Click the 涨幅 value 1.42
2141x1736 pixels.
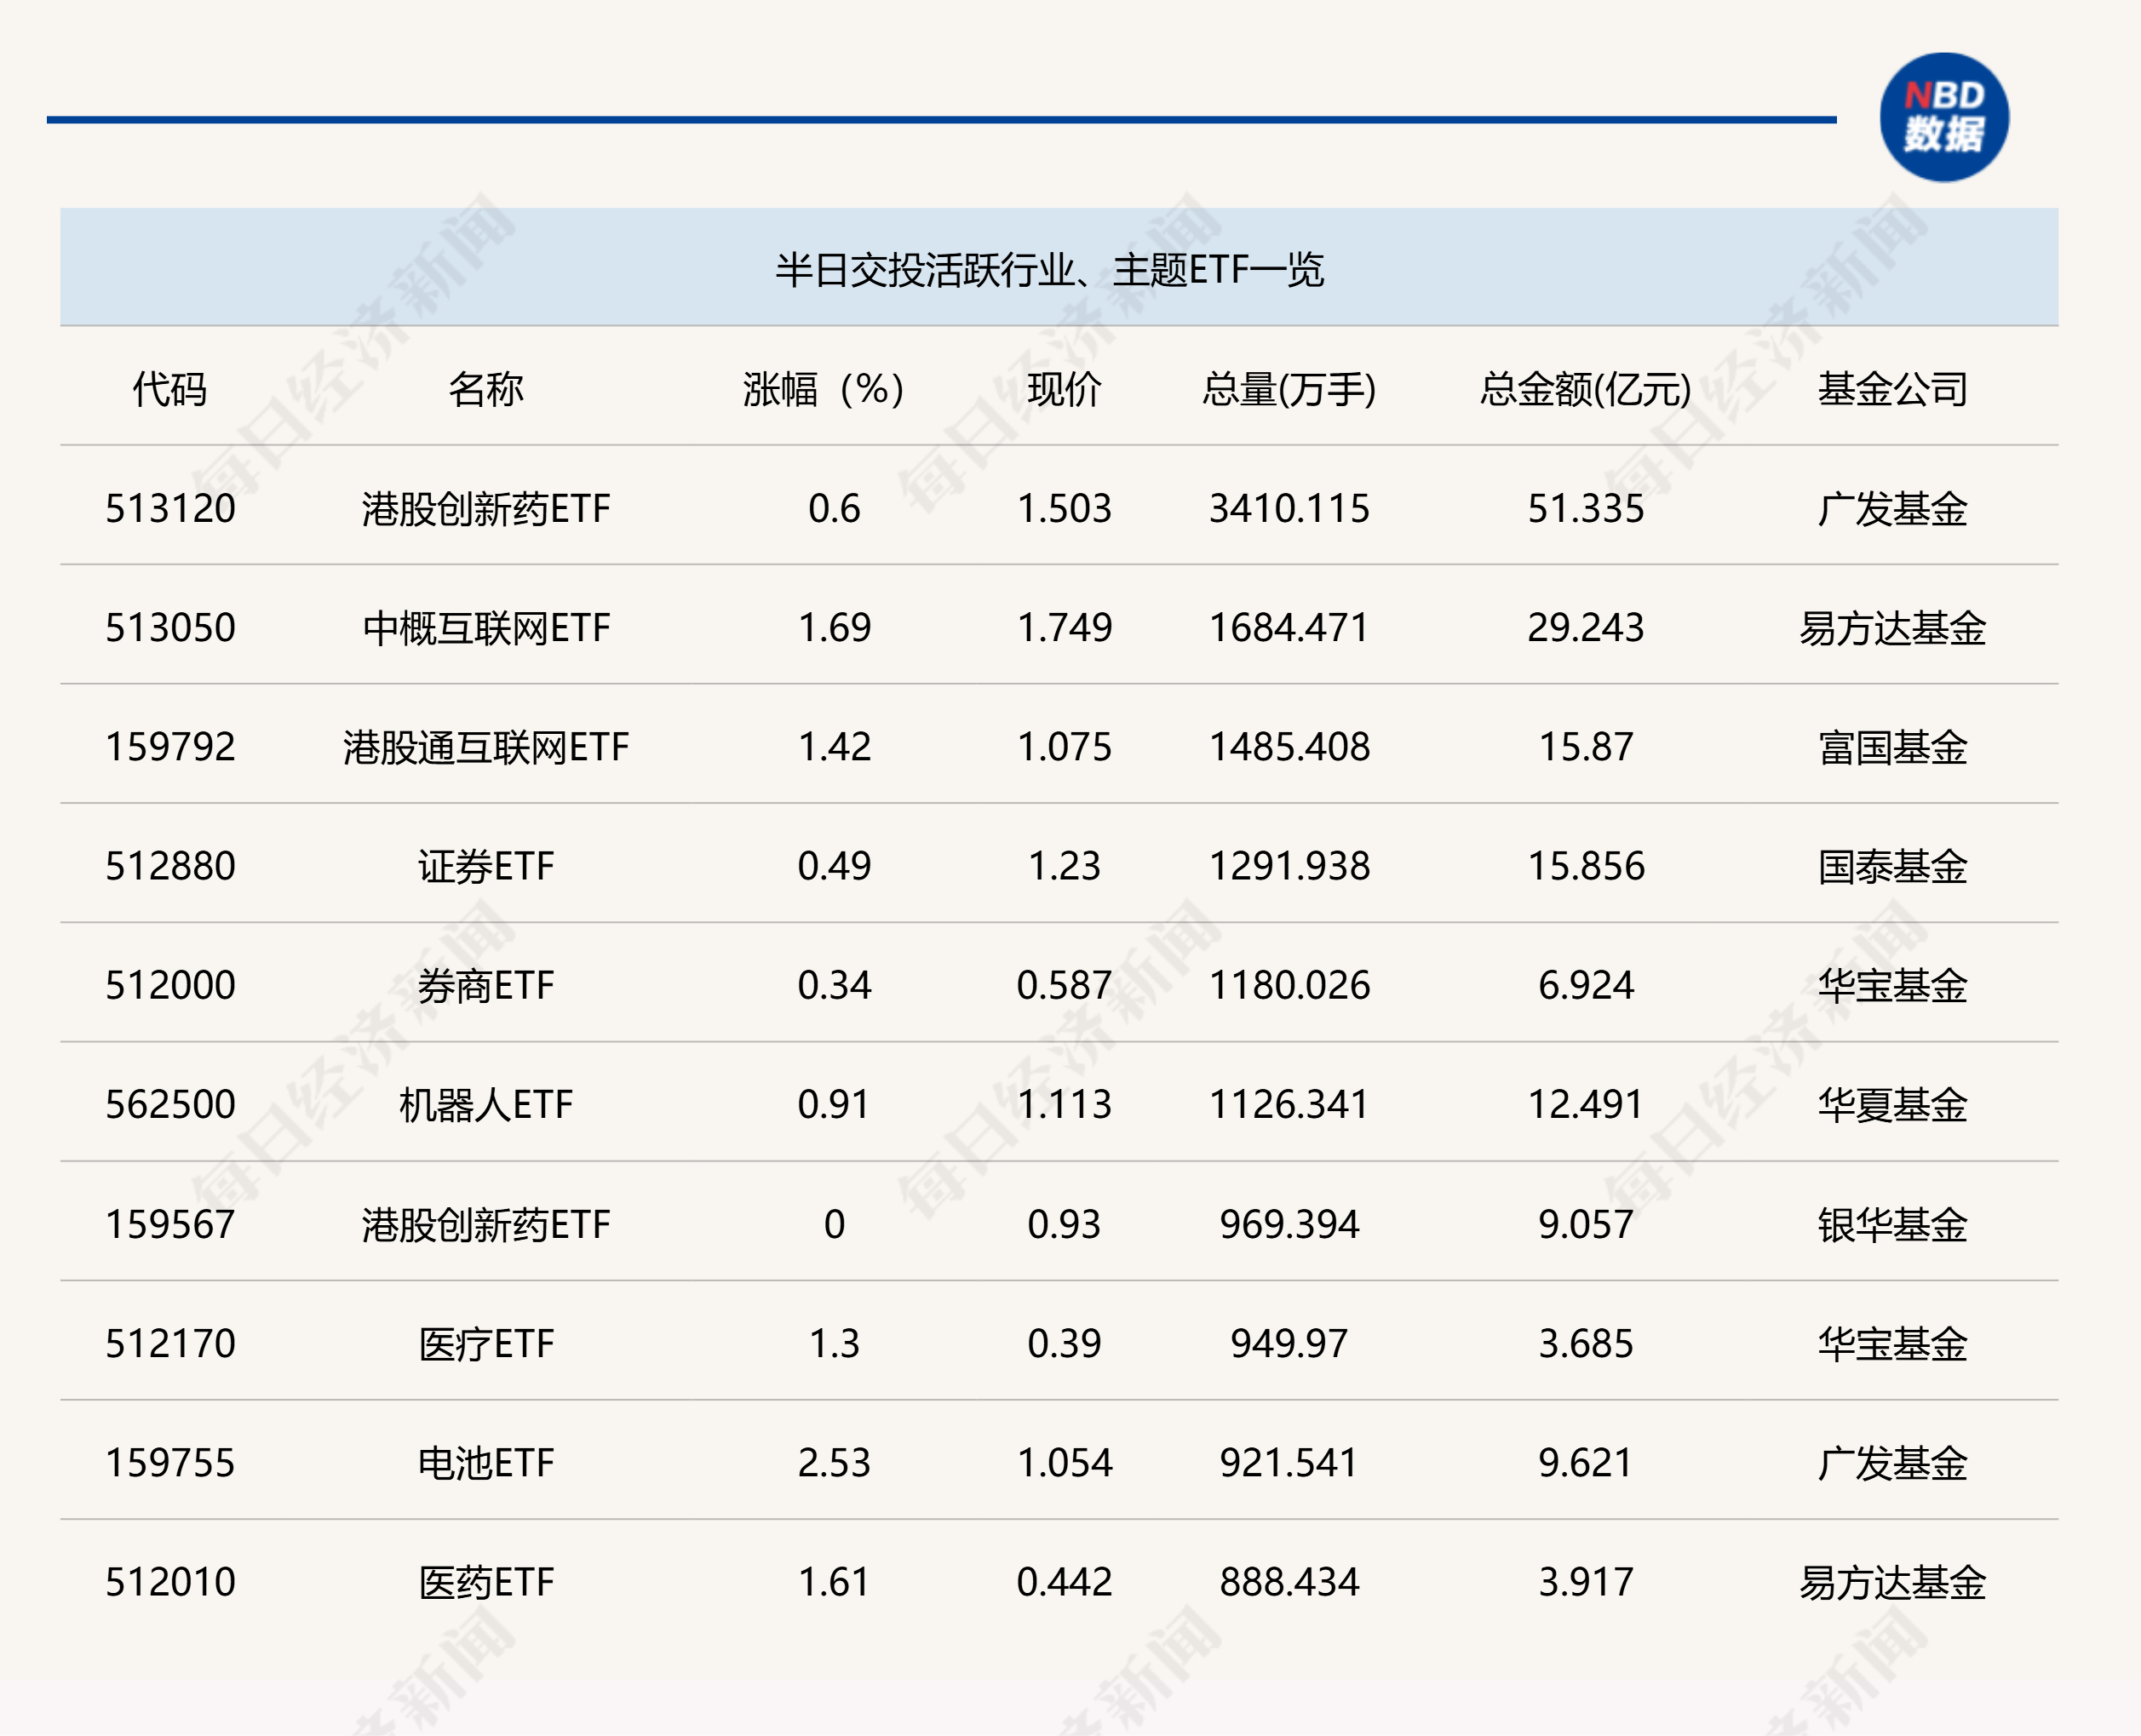(834, 746)
